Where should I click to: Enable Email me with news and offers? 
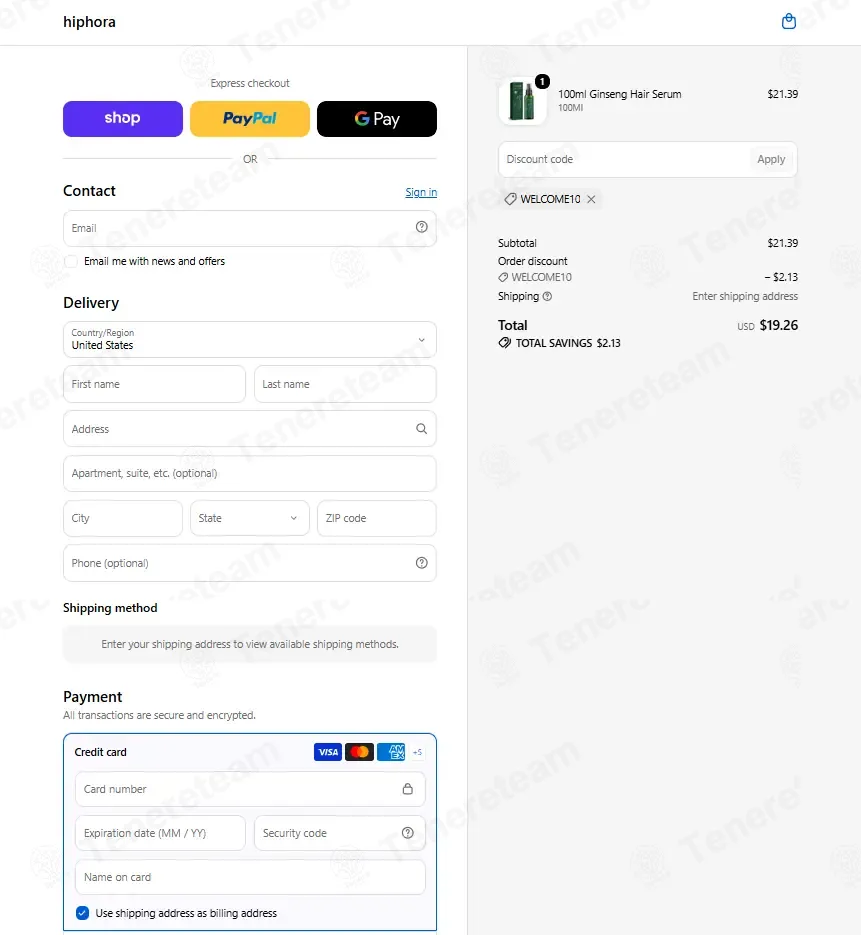71,261
